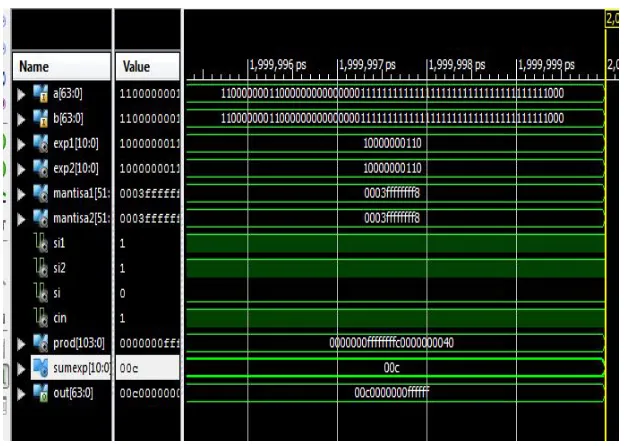Click the value 1 of cin
The width and height of the screenshot is (624, 446).
122,318
